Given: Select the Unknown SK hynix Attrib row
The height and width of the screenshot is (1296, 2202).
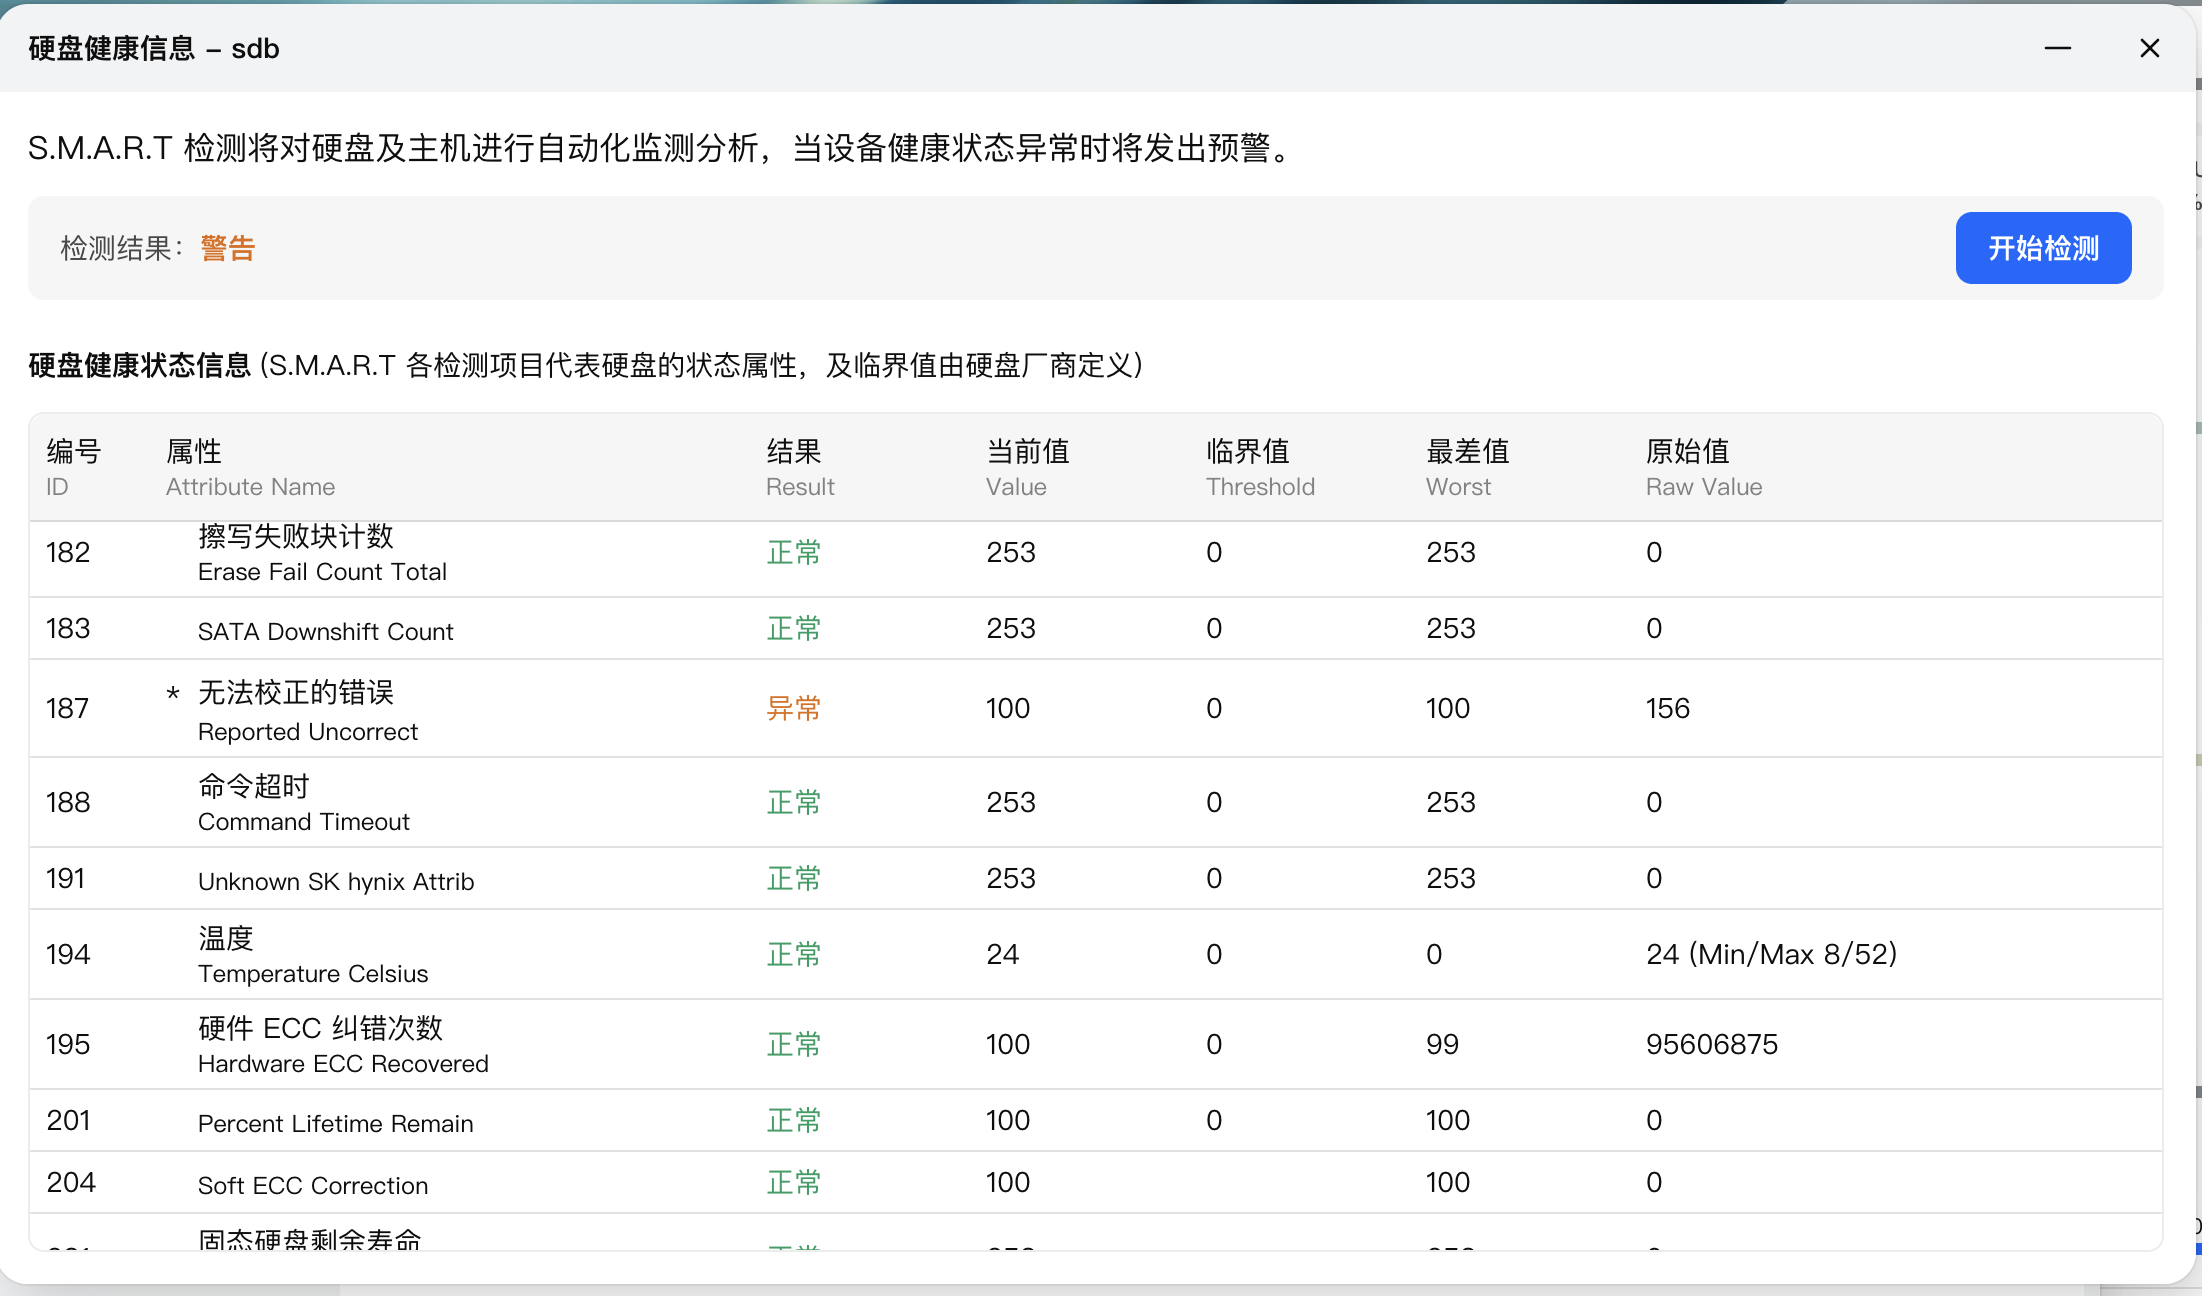Looking at the screenshot, I should coord(335,881).
